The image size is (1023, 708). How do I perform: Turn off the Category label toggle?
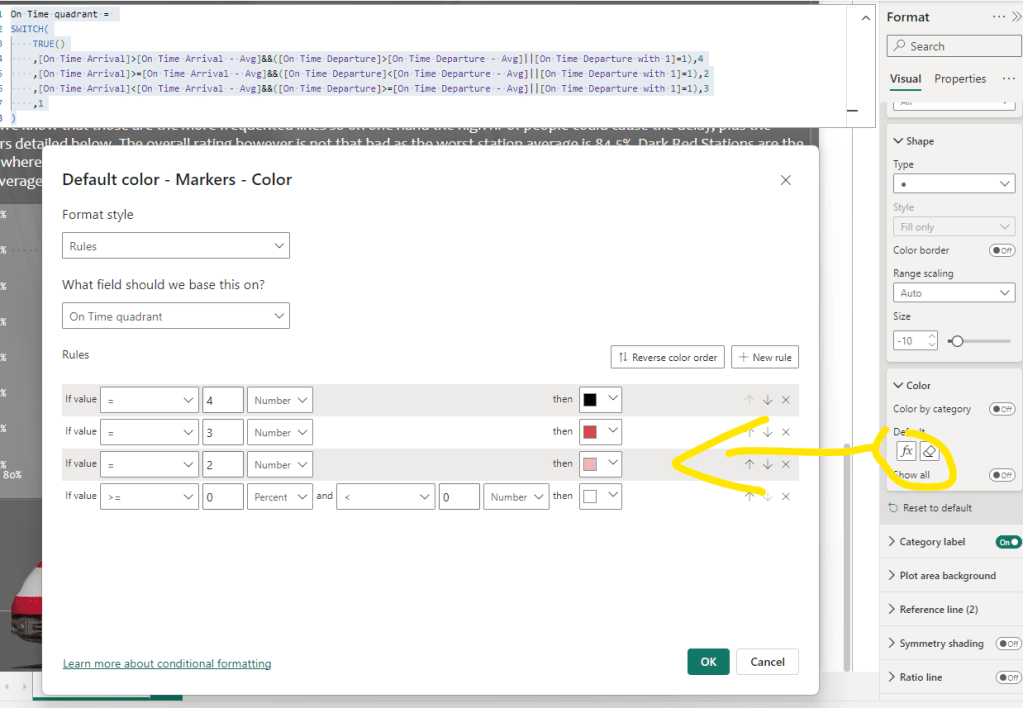click(x=1008, y=542)
